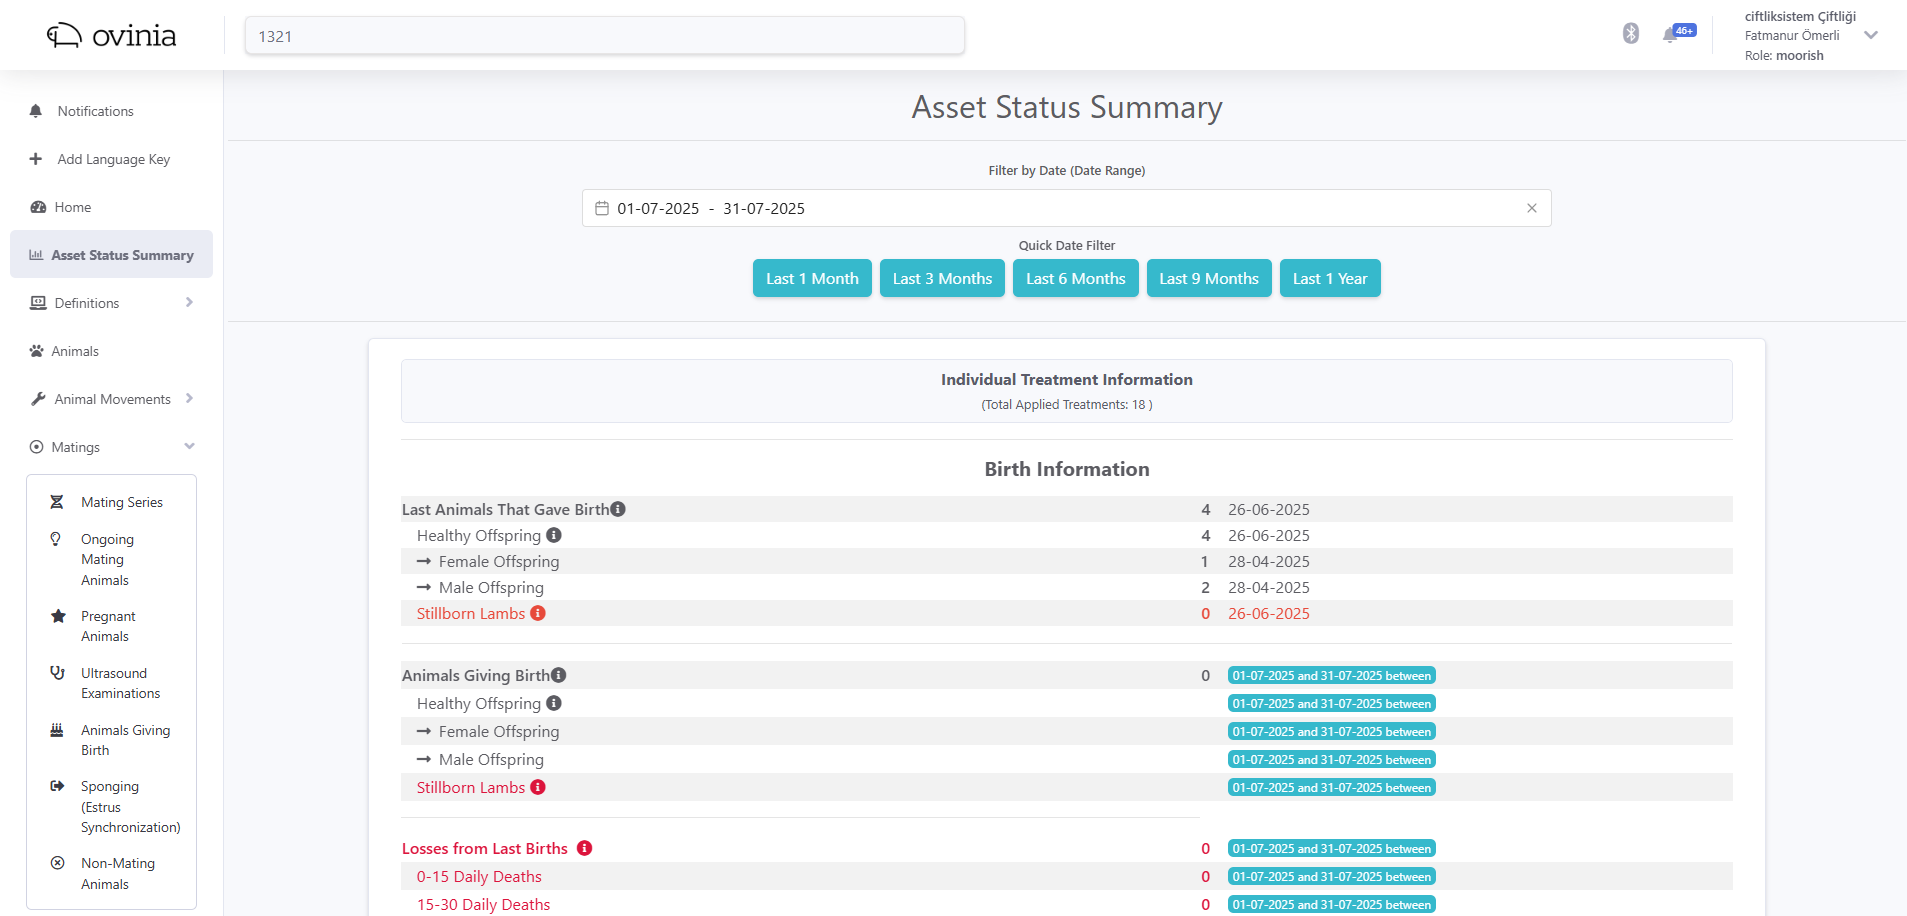Expand the Definitions menu chevron
Image resolution: width=1907 pixels, height=916 pixels.
[189, 302]
